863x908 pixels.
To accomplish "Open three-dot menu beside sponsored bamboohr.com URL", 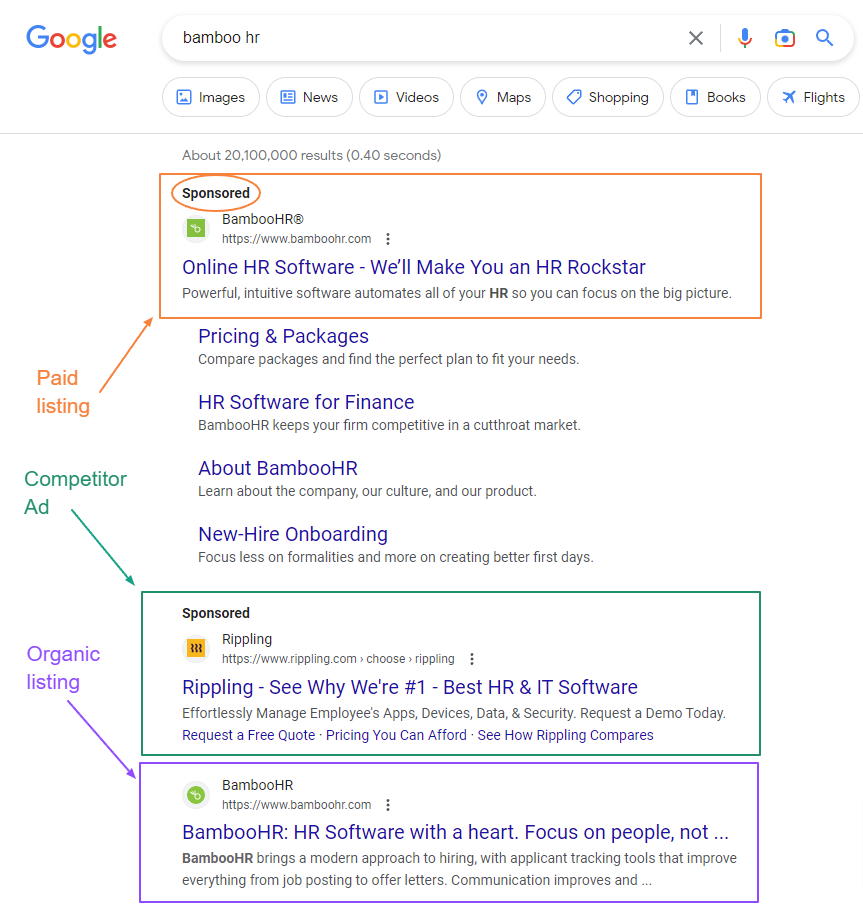I will pos(388,239).
